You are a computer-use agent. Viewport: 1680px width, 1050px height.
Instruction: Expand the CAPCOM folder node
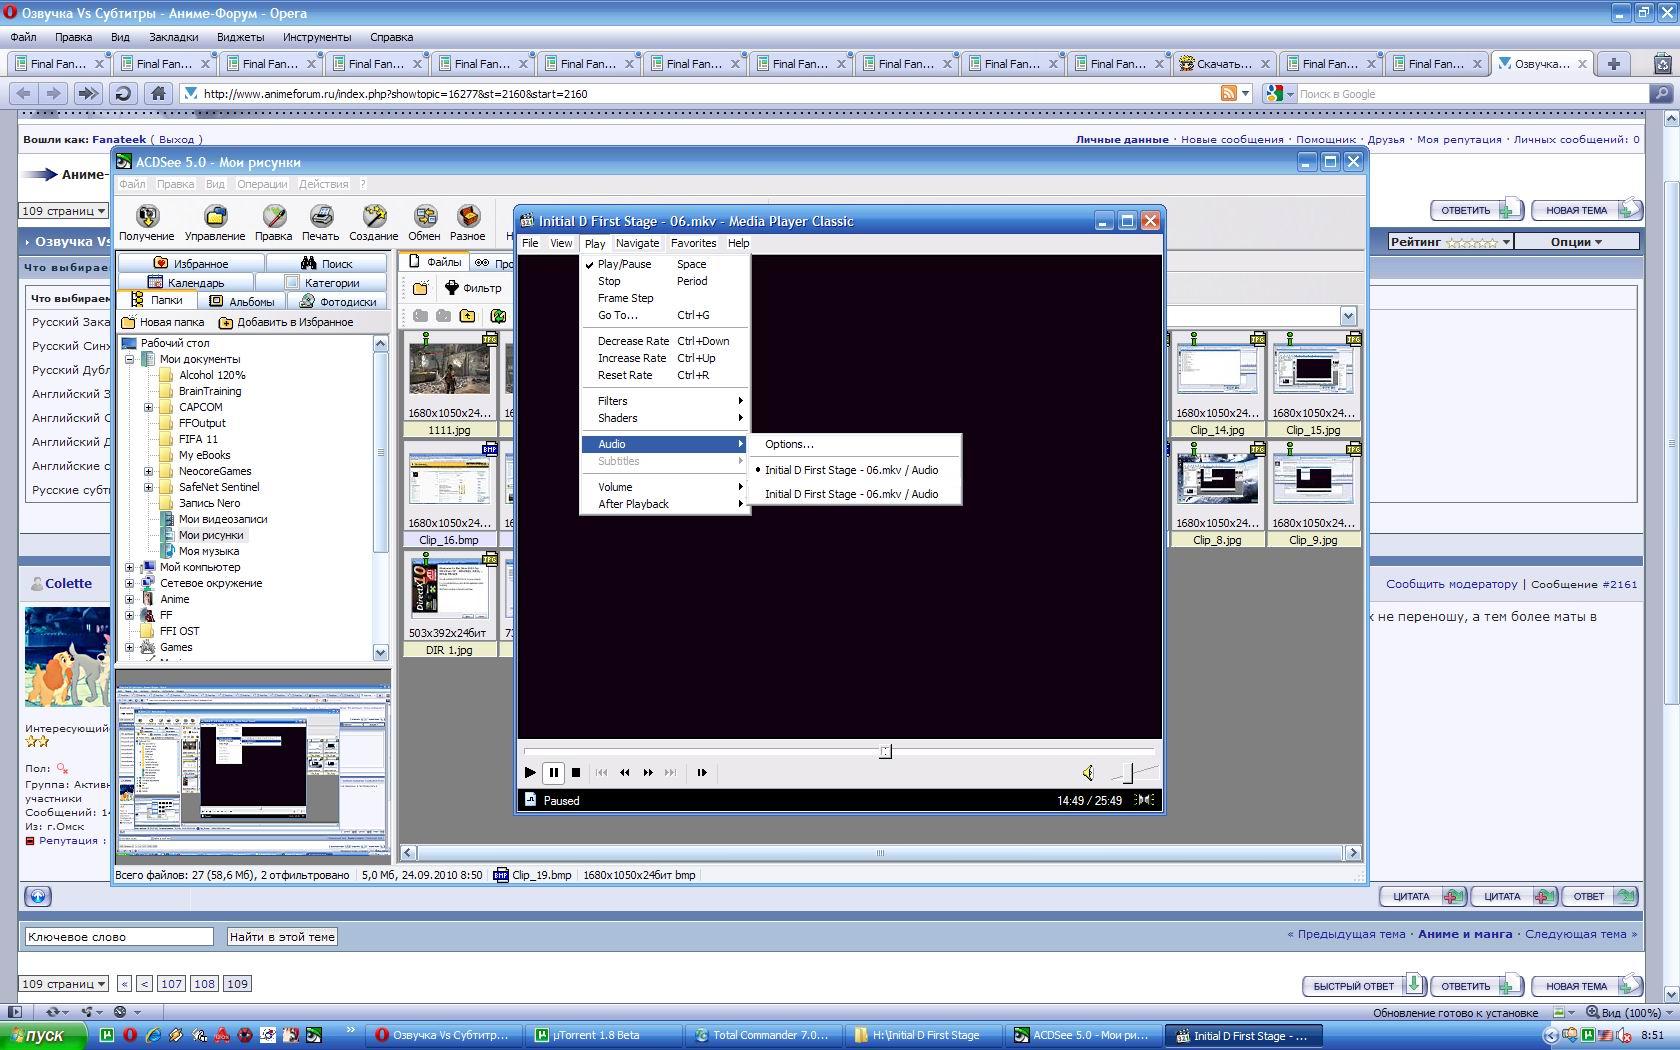pyautogui.click(x=148, y=407)
